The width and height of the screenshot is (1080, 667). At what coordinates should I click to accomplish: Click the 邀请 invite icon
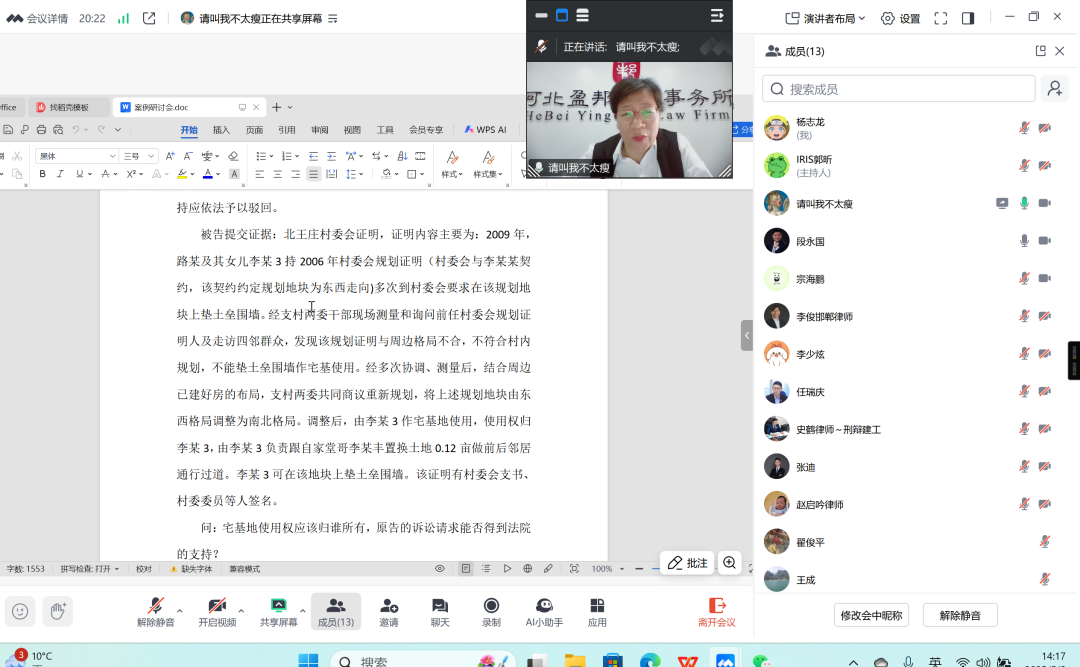pos(388,610)
